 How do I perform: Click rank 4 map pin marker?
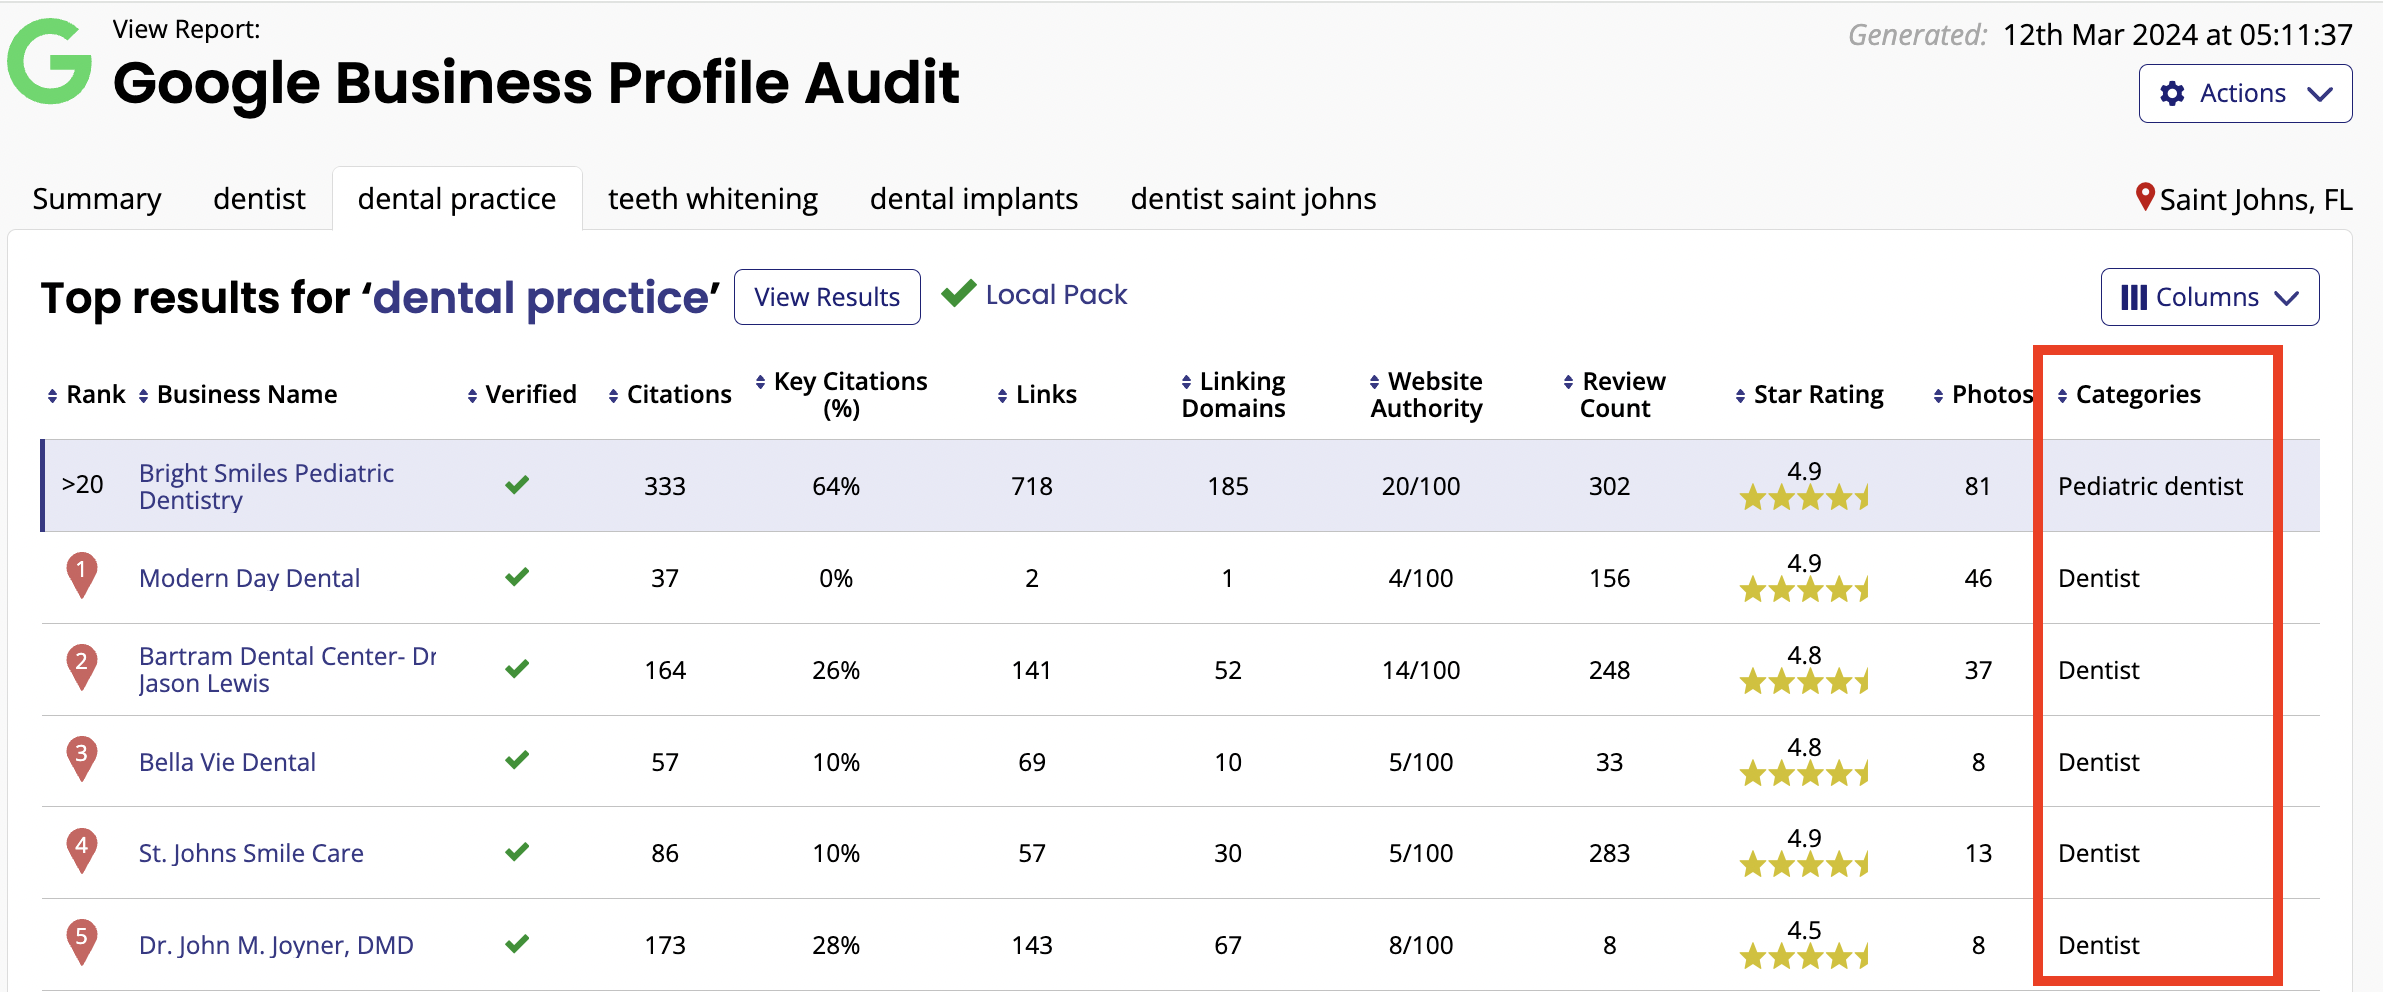(x=81, y=850)
